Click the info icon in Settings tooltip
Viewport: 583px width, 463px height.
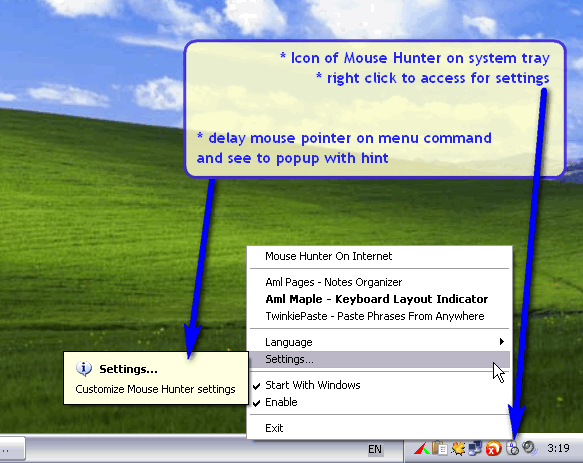tap(84, 369)
